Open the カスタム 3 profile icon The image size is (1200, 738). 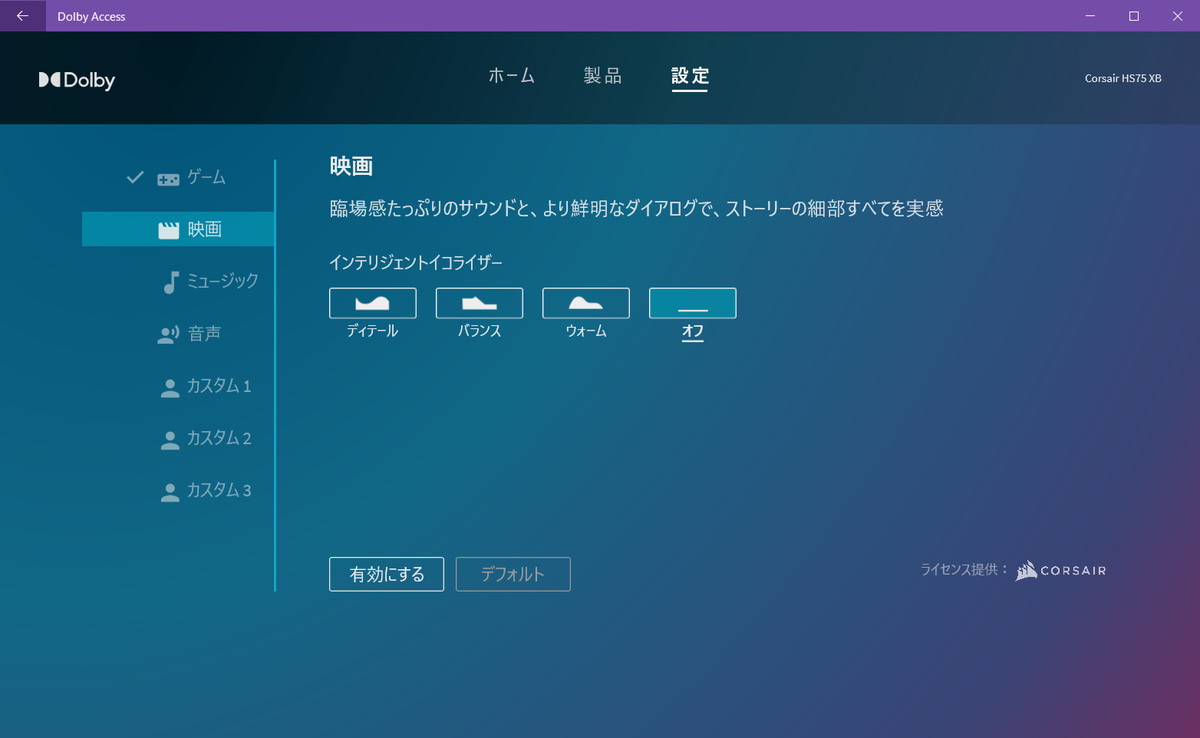[170, 492]
